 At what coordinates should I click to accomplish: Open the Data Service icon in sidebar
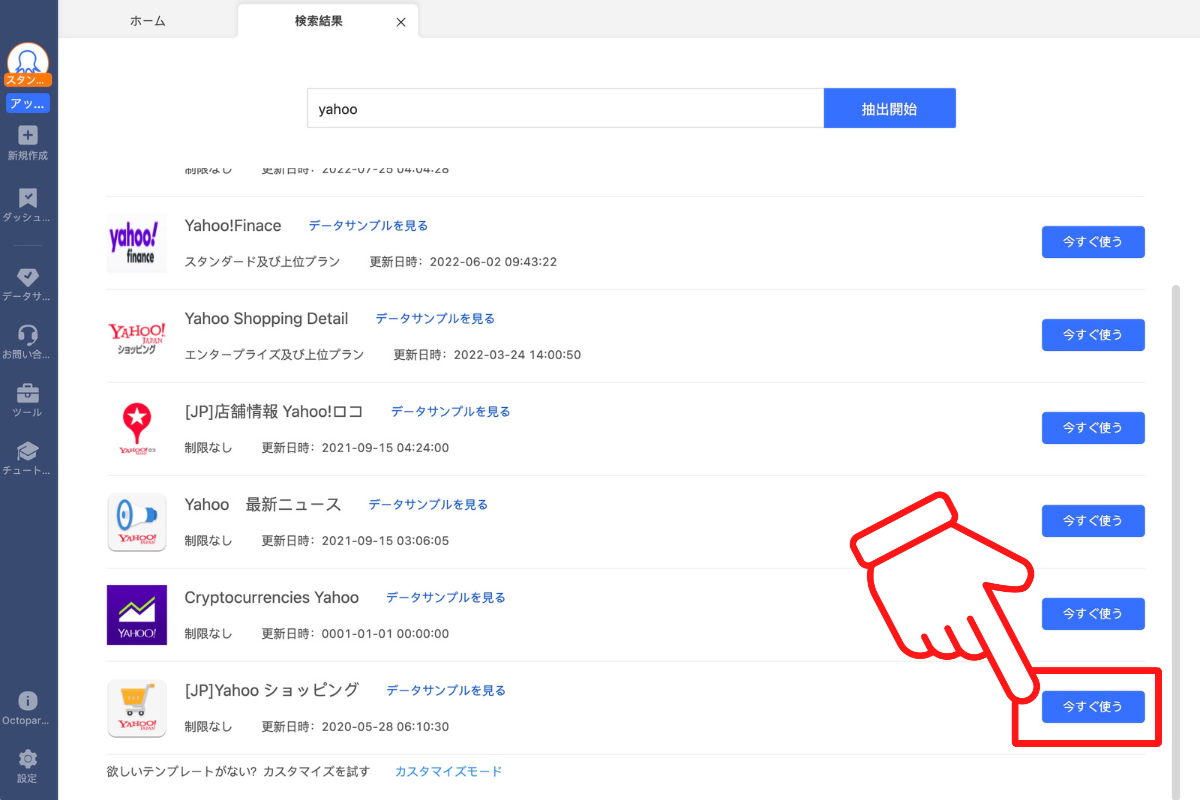28,277
